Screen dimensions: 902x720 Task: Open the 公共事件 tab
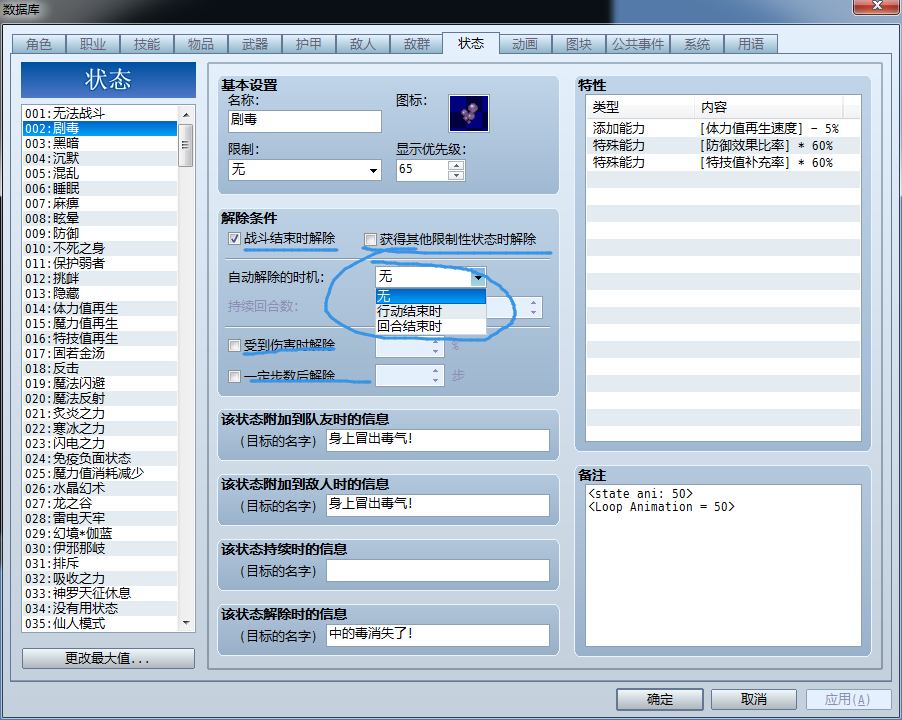pyautogui.click(x=637, y=44)
